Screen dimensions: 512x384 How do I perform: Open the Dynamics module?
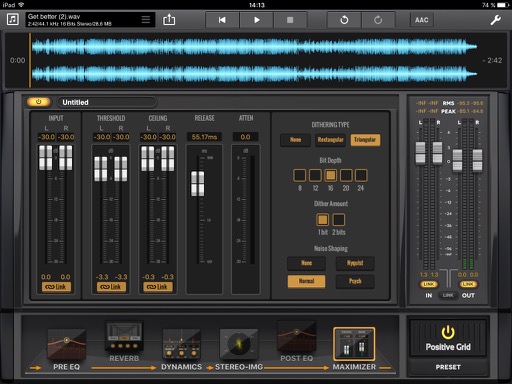(181, 349)
